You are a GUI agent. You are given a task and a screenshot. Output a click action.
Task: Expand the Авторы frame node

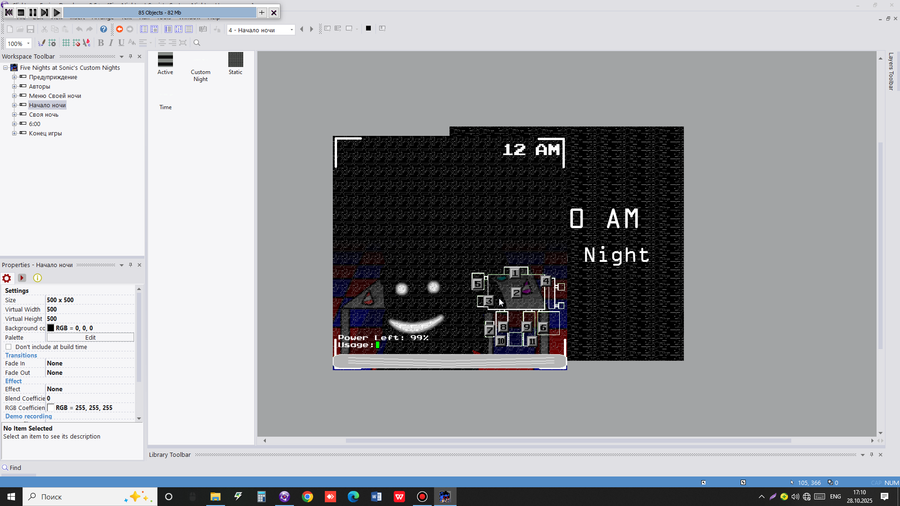pos(14,86)
